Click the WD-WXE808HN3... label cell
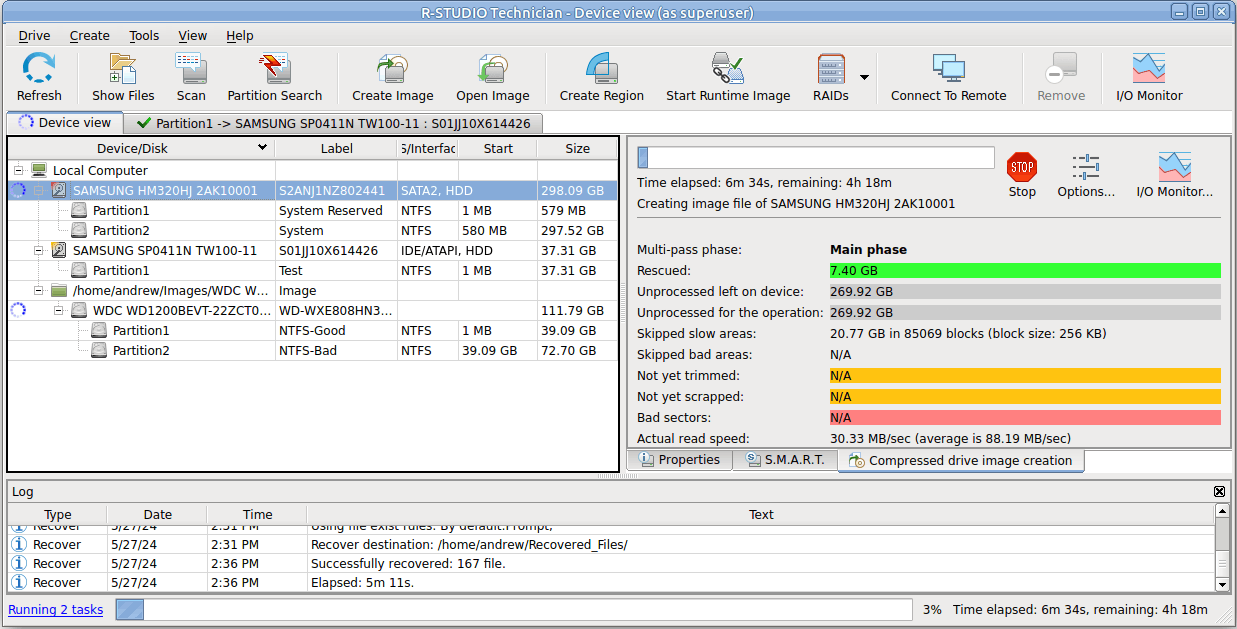Viewport: 1237px width, 629px height. tap(336, 310)
